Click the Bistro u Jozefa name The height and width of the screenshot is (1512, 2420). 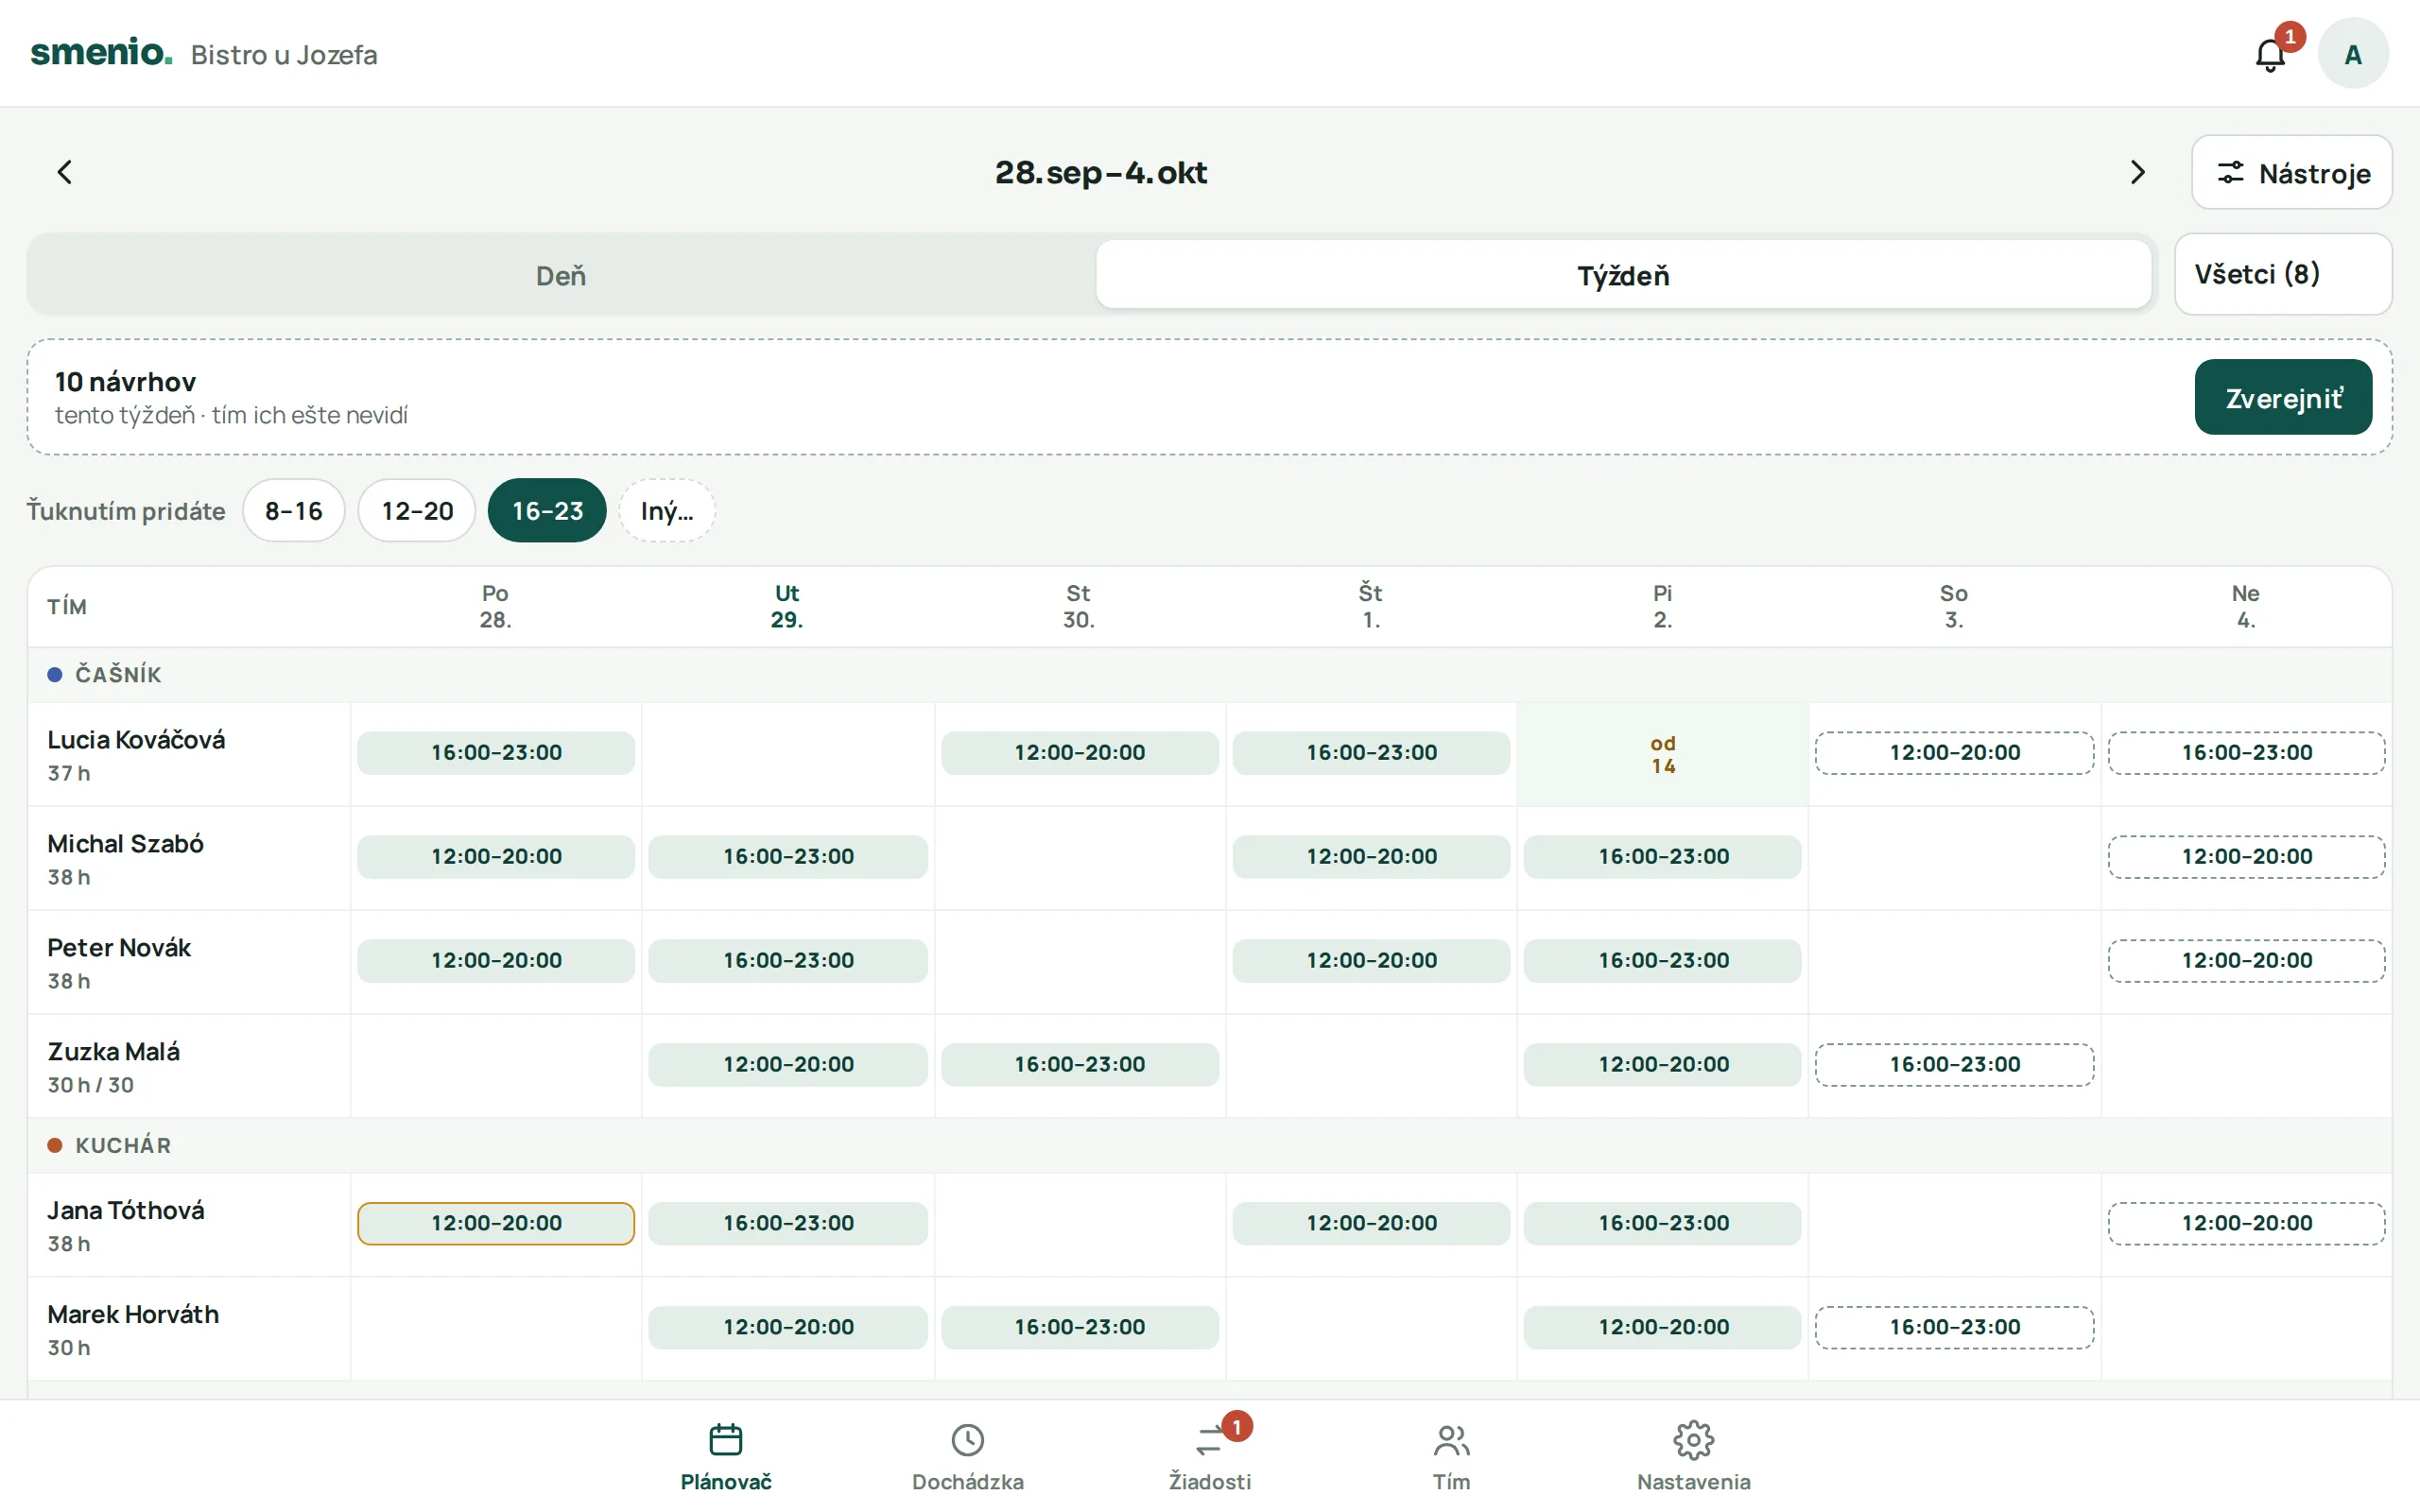(284, 55)
